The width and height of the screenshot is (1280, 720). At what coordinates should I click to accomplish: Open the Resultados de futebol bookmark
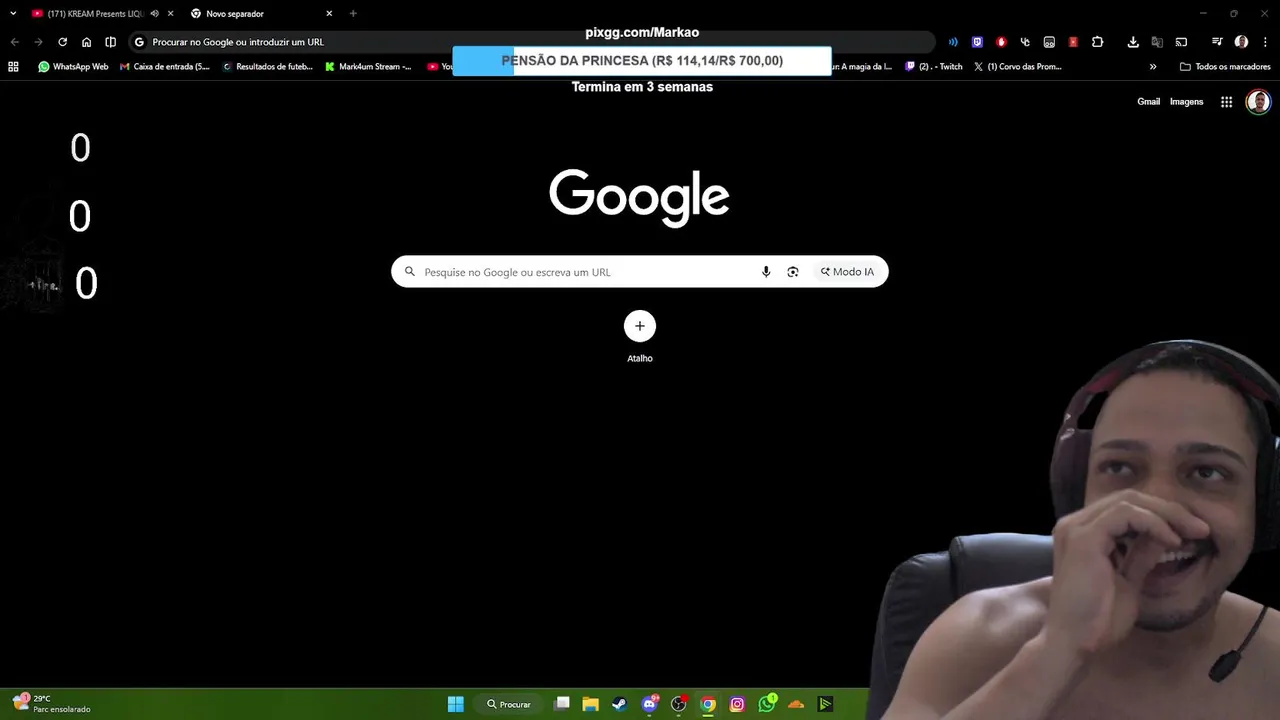click(x=267, y=67)
